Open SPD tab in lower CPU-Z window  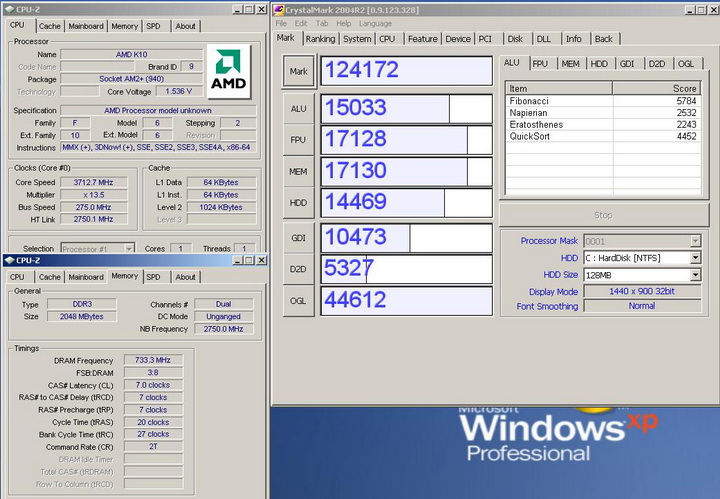click(153, 277)
